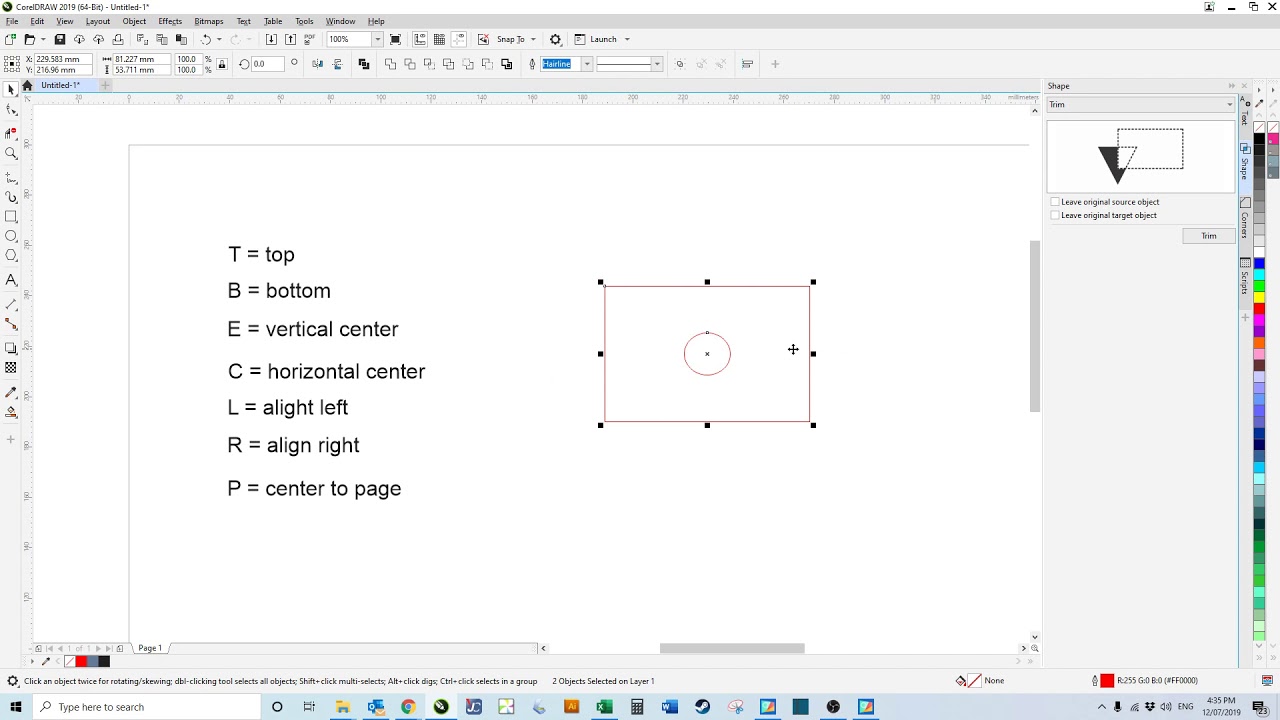Click the Import icon
The height and width of the screenshot is (720, 1280).
click(271, 39)
